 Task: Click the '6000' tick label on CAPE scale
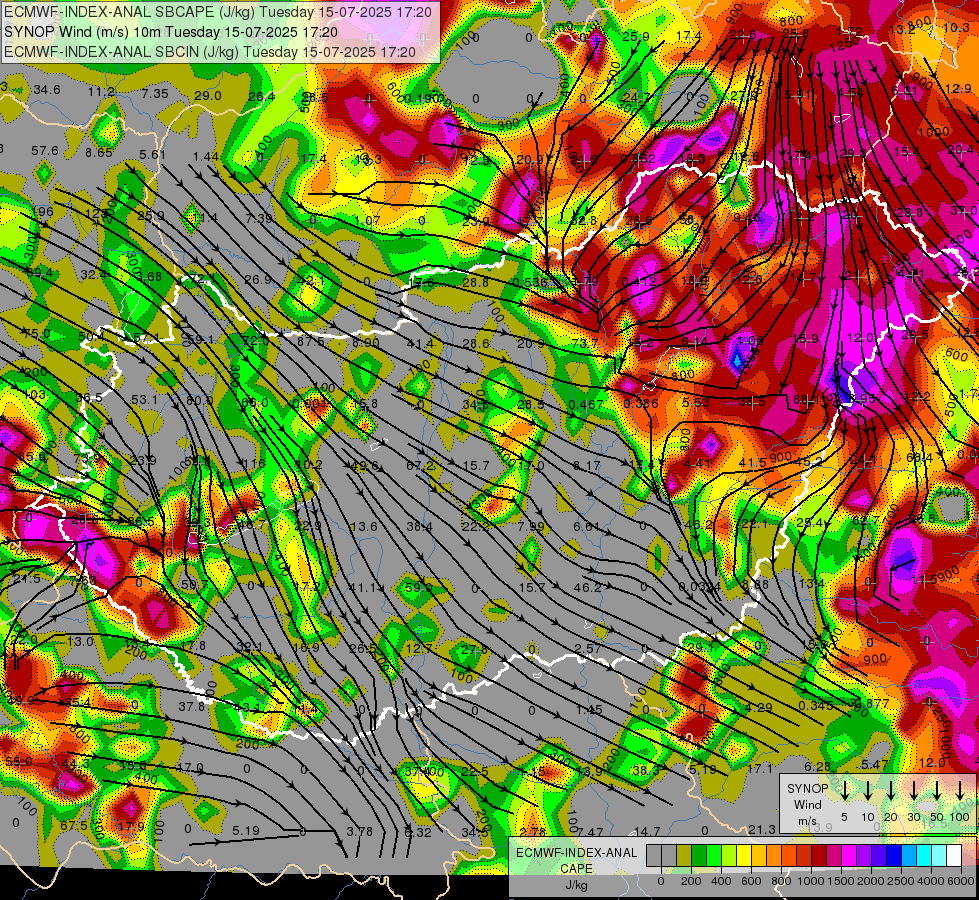(960, 881)
